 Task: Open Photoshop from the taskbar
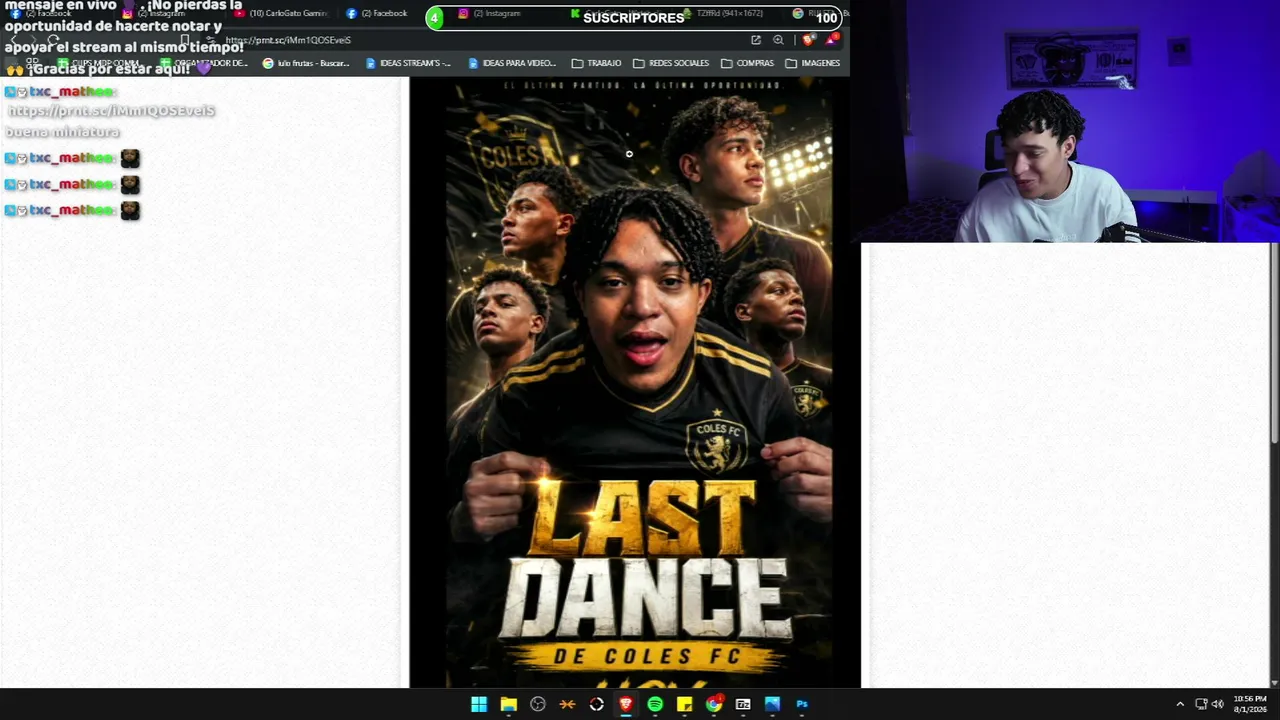click(x=802, y=704)
